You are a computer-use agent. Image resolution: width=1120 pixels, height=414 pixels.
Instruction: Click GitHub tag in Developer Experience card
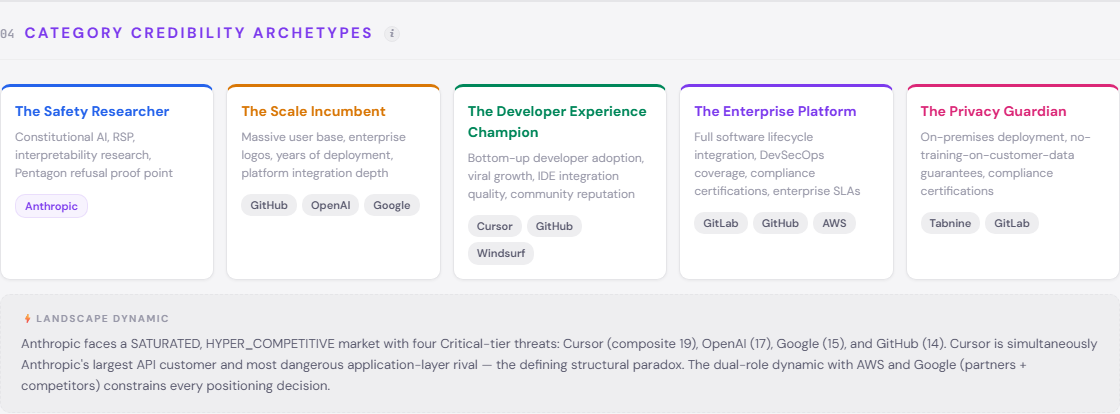[554, 226]
